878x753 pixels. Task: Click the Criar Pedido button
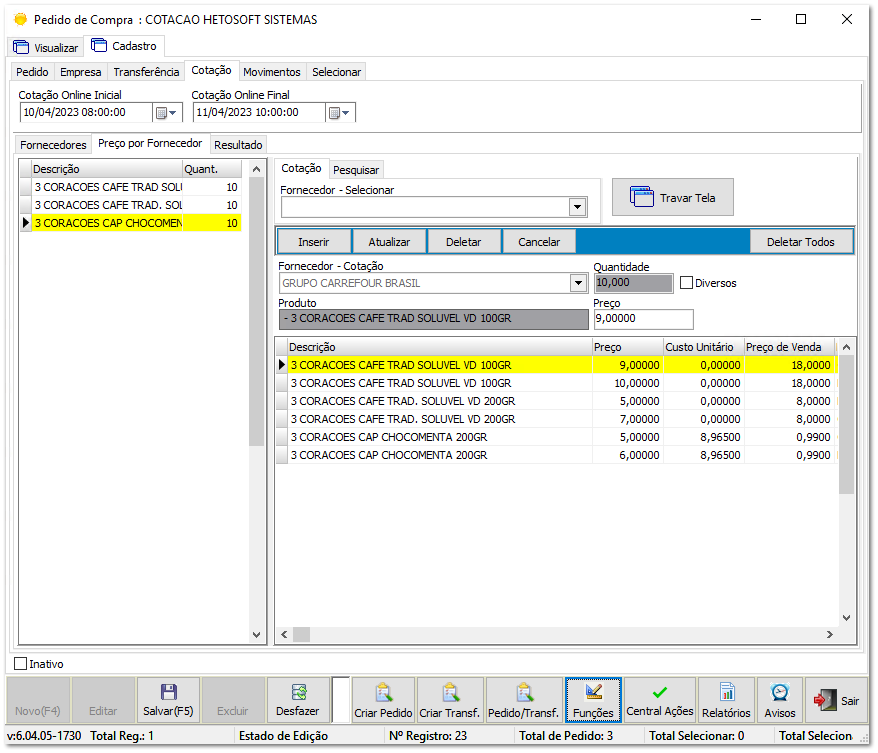click(383, 700)
